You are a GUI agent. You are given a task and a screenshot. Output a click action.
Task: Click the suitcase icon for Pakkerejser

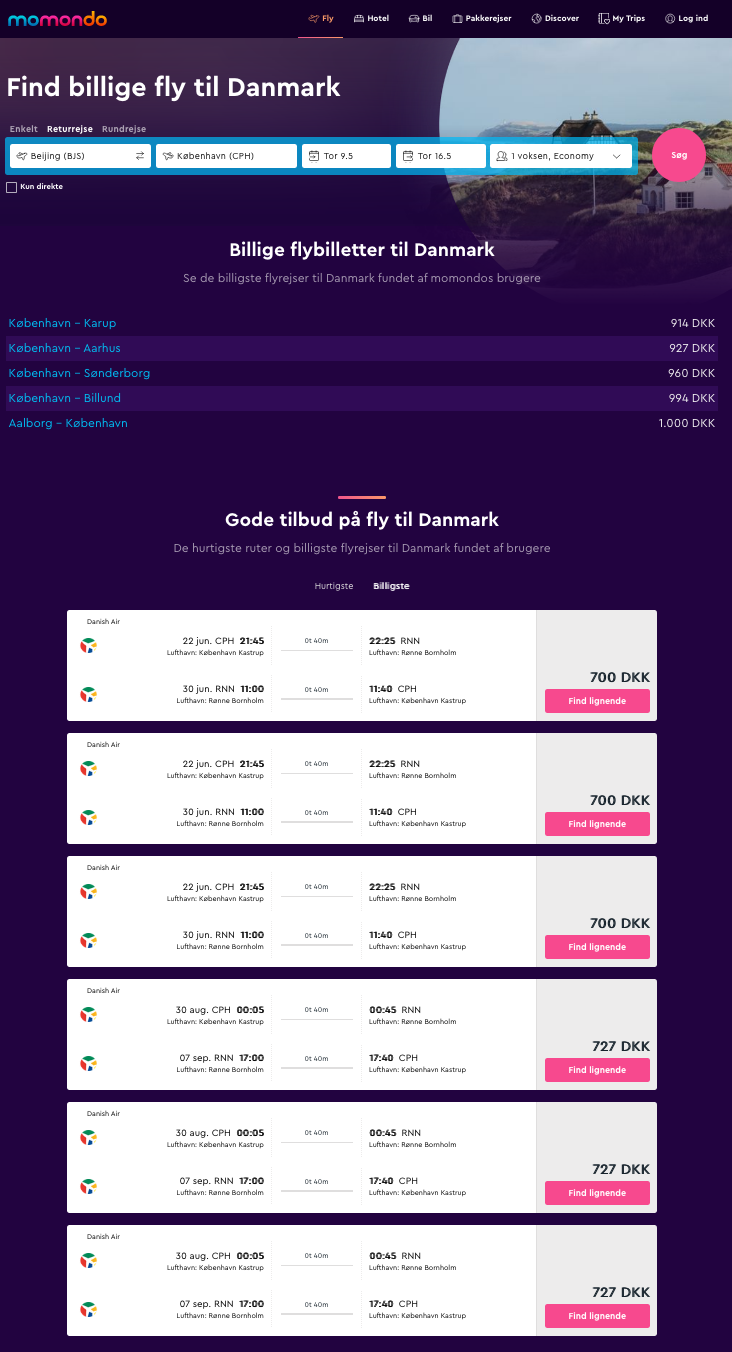pos(457,19)
